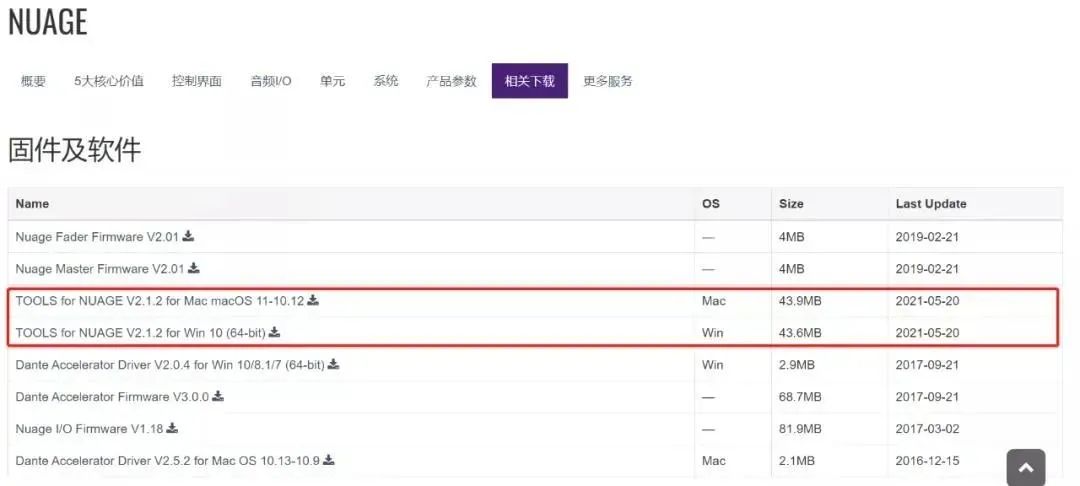The width and height of the screenshot is (1080, 486).
Task: Switch to the 系统 tab
Action: 386,81
